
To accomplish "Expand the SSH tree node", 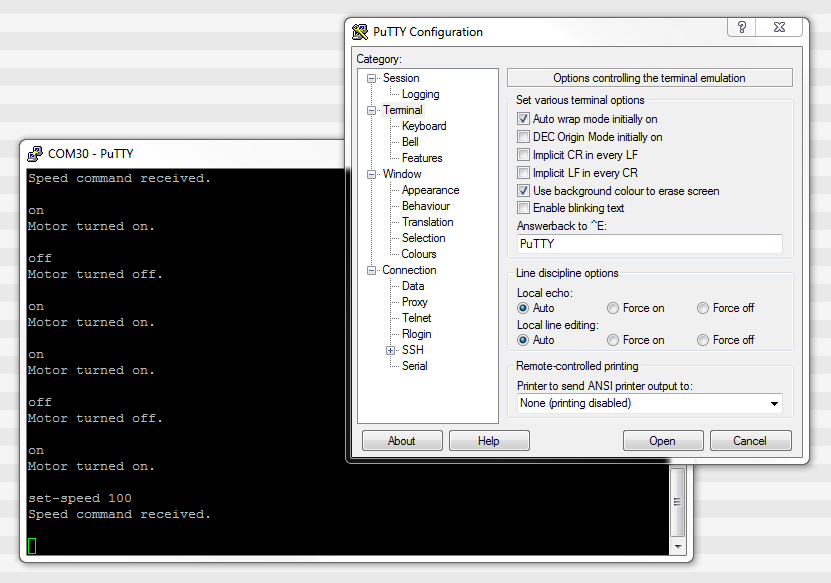I will (x=391, y=350).
